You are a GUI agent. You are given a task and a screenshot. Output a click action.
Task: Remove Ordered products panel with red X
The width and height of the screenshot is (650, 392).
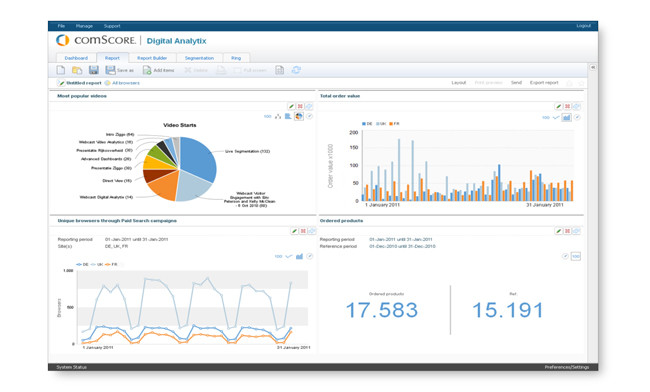coord(567,231)
